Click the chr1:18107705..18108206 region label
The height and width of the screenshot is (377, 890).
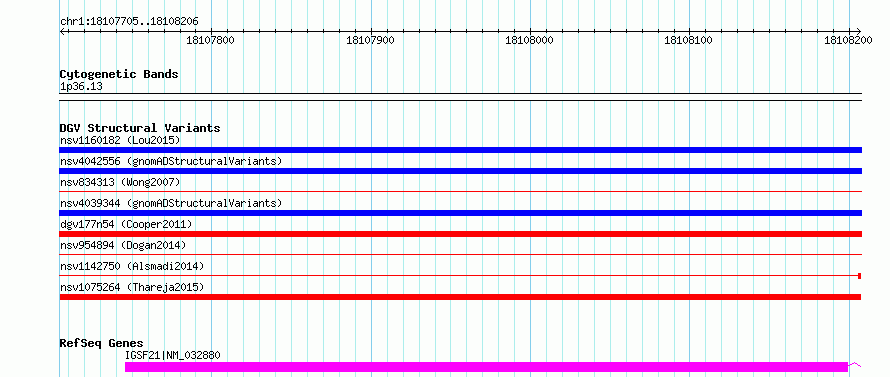129,21
